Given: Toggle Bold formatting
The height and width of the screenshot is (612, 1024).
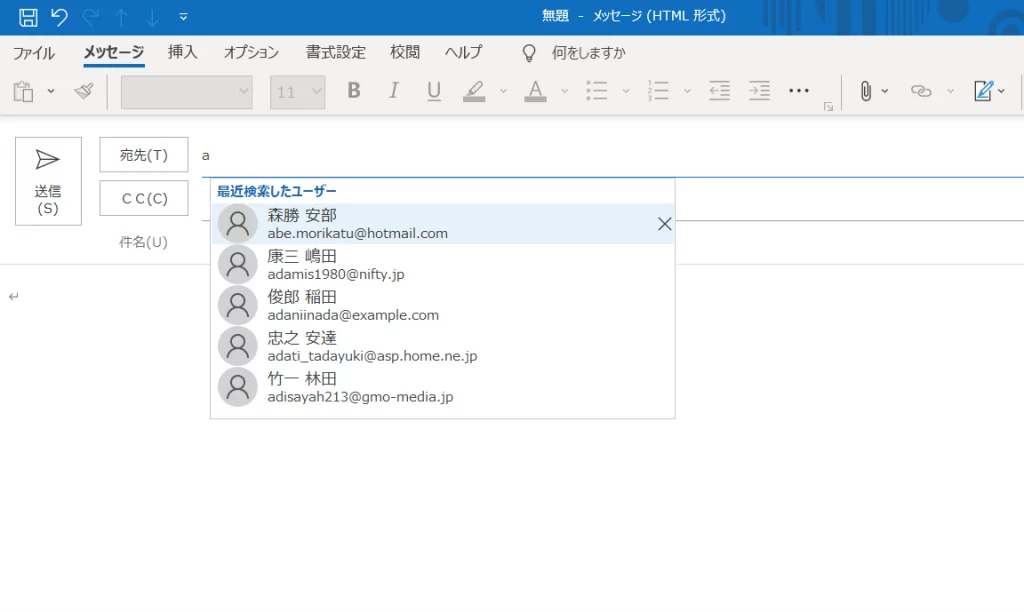Looking at the screenshot, I should 353,91.
